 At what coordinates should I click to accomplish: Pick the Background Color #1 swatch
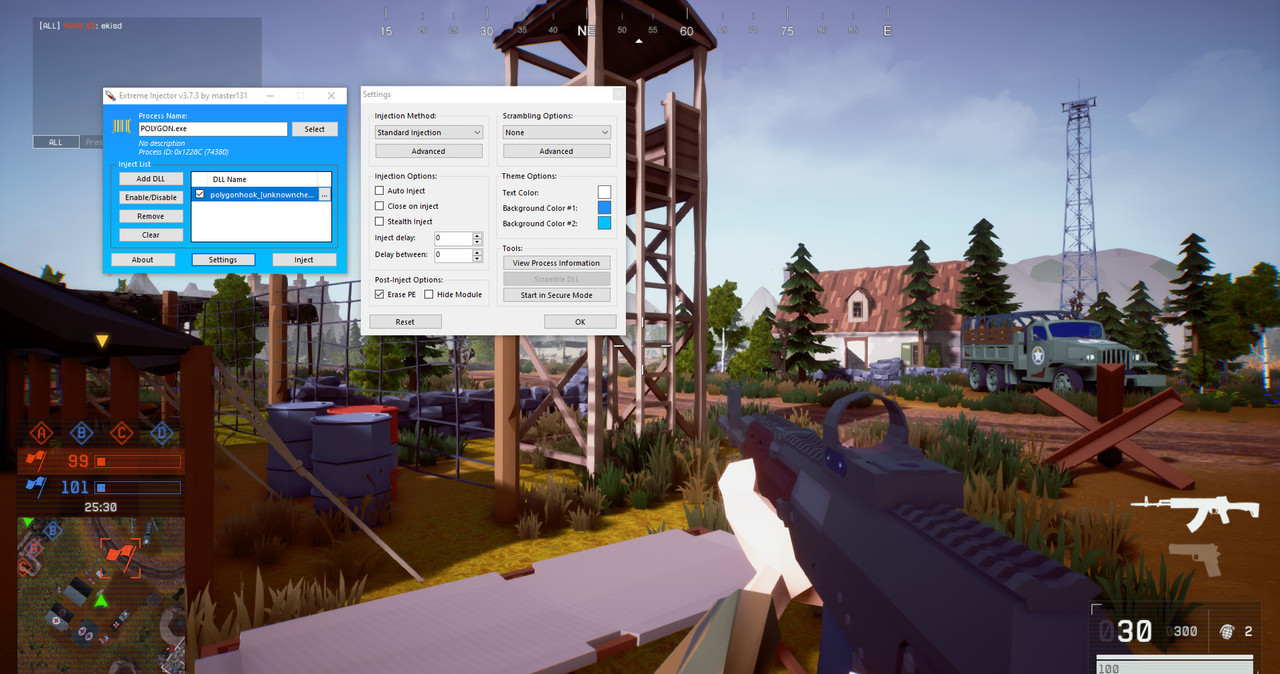[x=604, y=208]
